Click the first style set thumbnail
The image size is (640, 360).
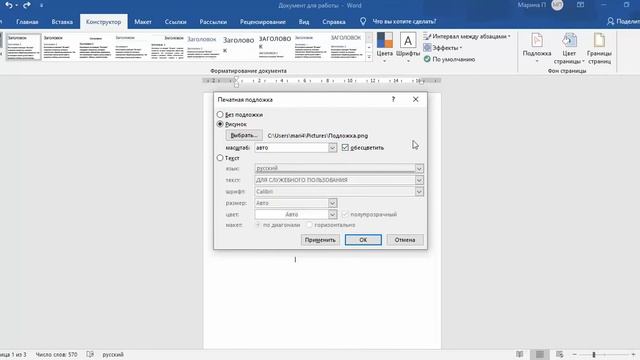point(23,47)
